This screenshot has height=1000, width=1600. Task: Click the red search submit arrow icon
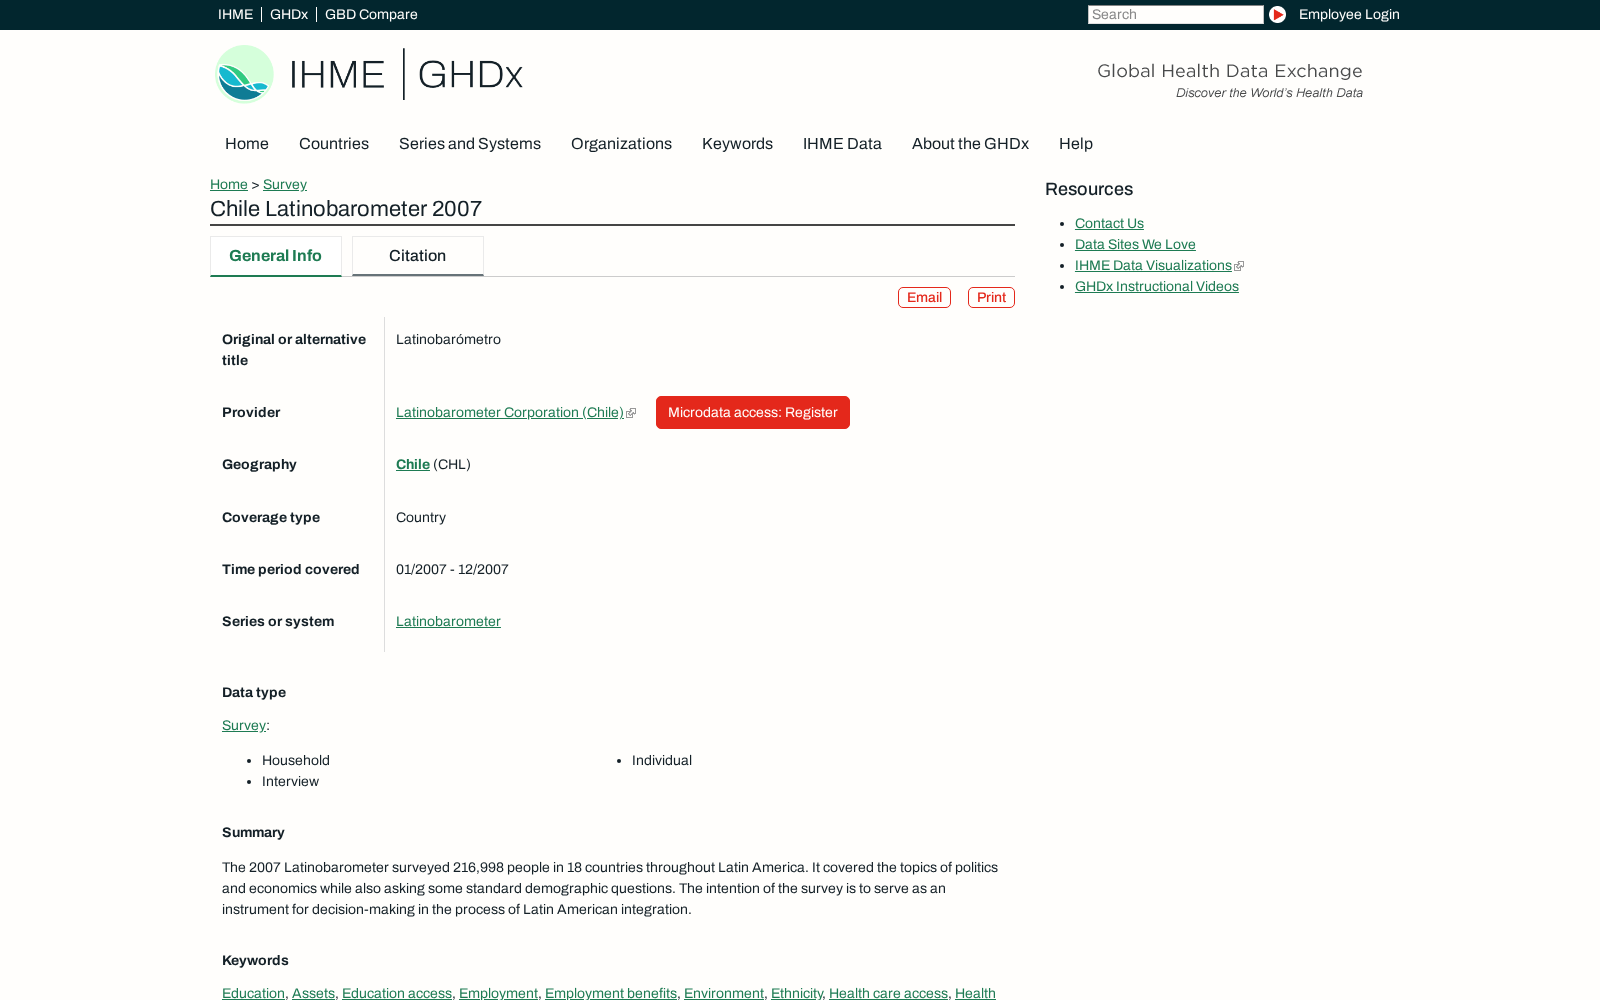click(1277, 14)
